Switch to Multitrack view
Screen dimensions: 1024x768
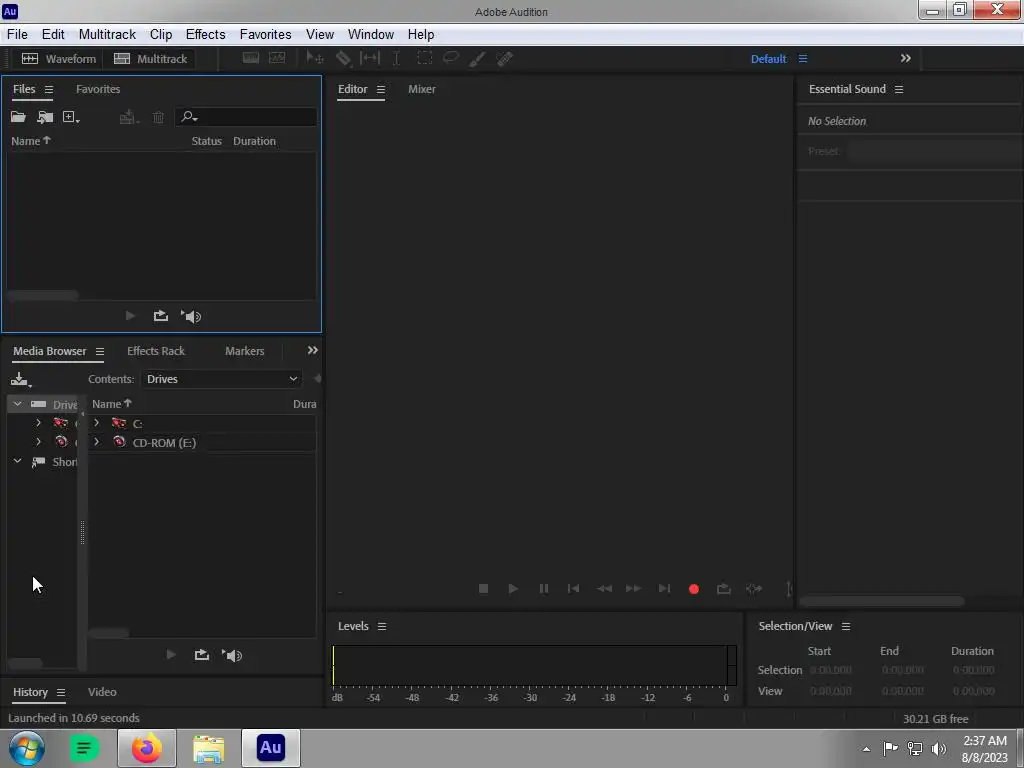pos(151,59)
